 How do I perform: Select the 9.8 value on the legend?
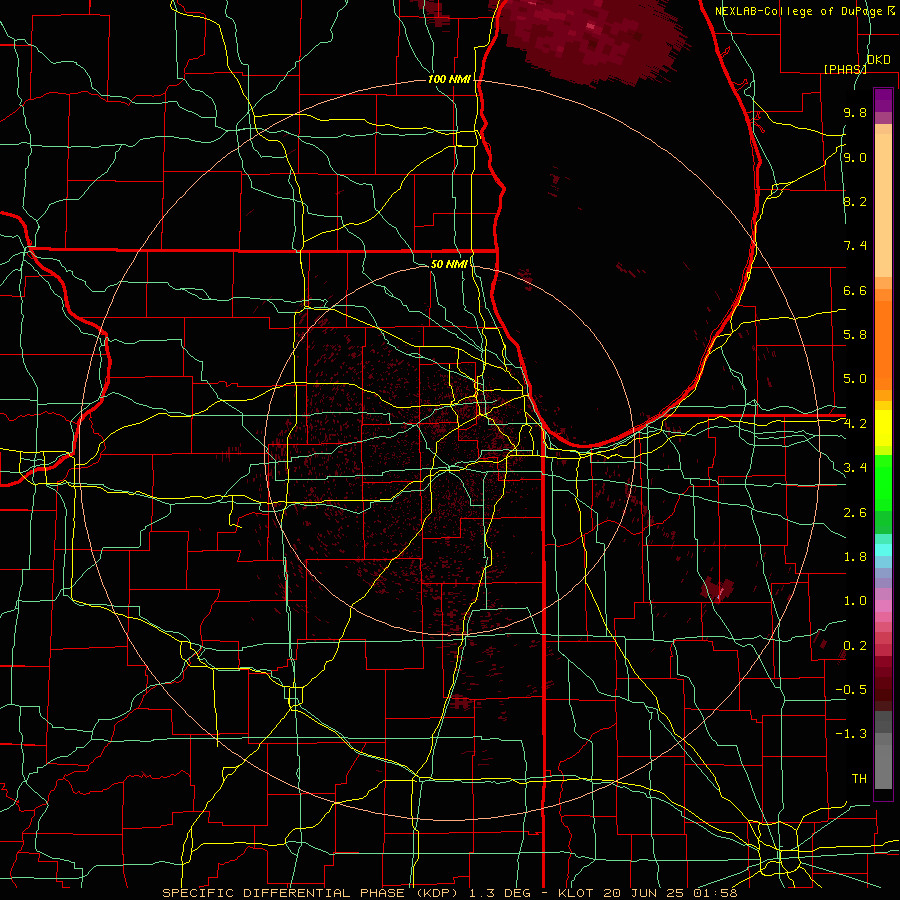[855, 113]
